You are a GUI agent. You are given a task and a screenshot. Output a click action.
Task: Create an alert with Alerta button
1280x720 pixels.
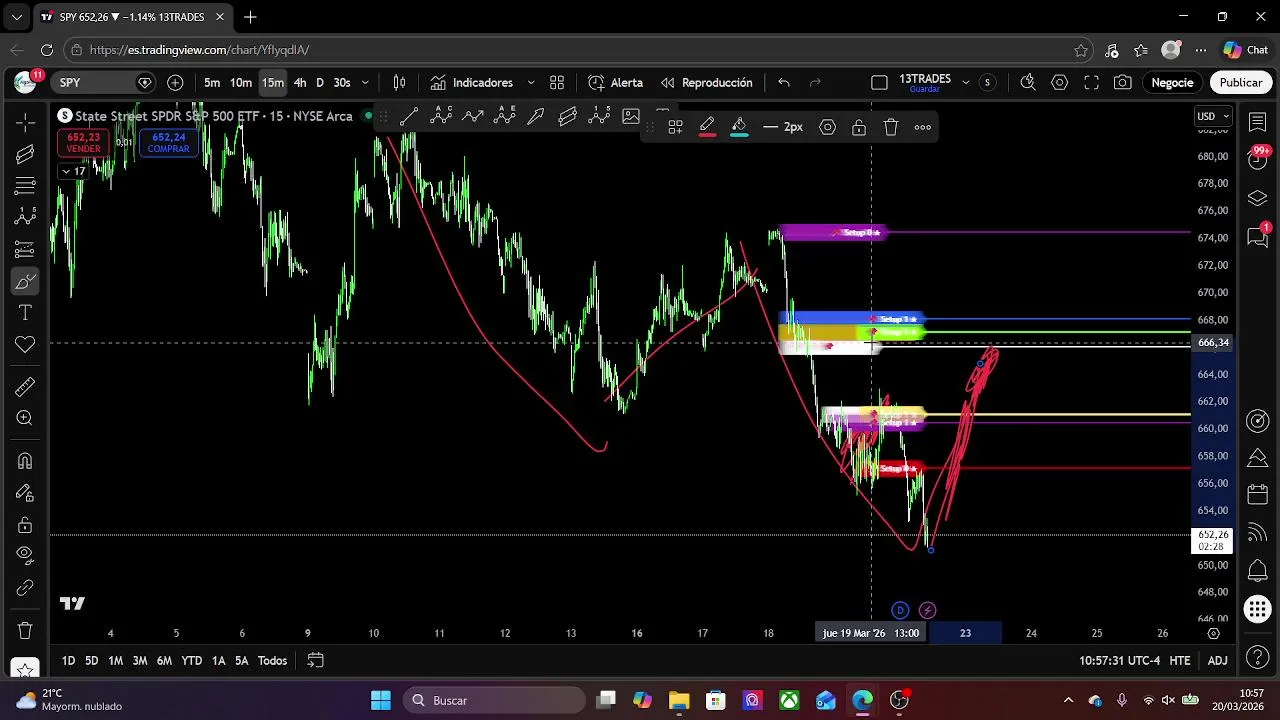pyautogui.click(x=616, y=83)
